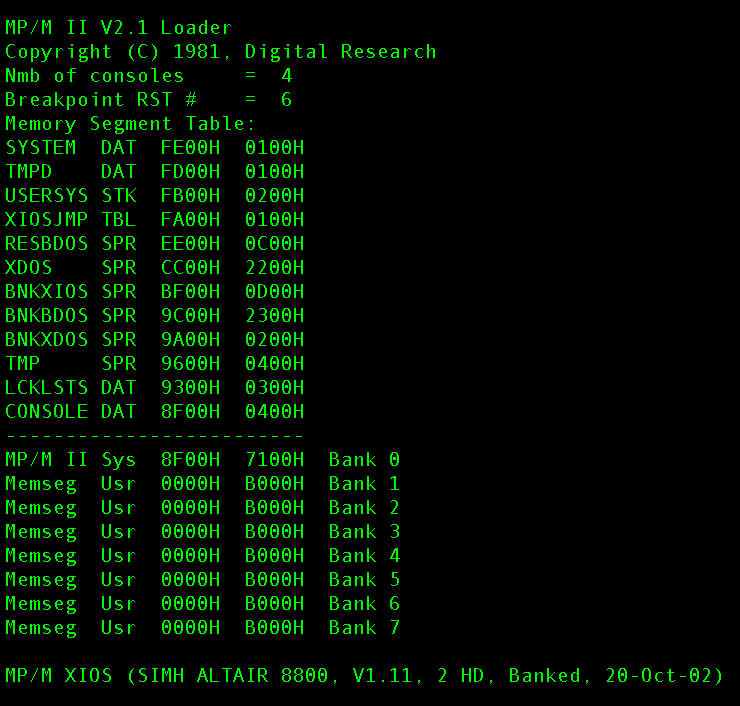This screenshot has height=706, width=740.
Task: Click address 'FA00H' in XIOSJMP row
Action: (x=190, y=220)
